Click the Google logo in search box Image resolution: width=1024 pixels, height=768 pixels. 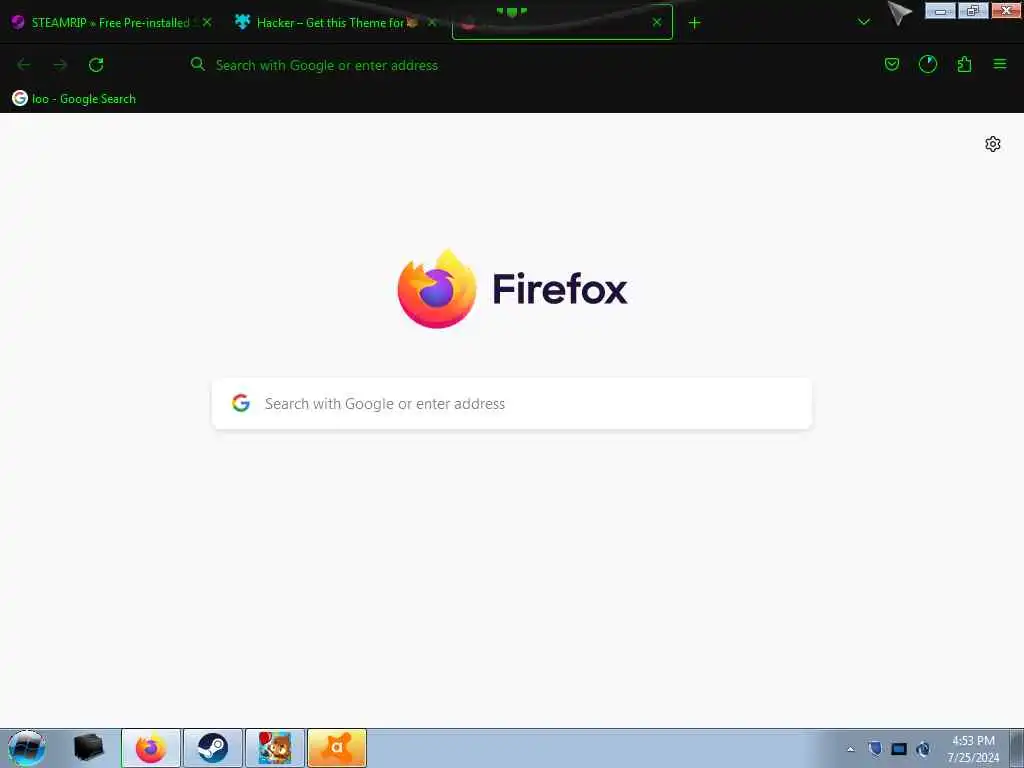[x=241, y=403]
